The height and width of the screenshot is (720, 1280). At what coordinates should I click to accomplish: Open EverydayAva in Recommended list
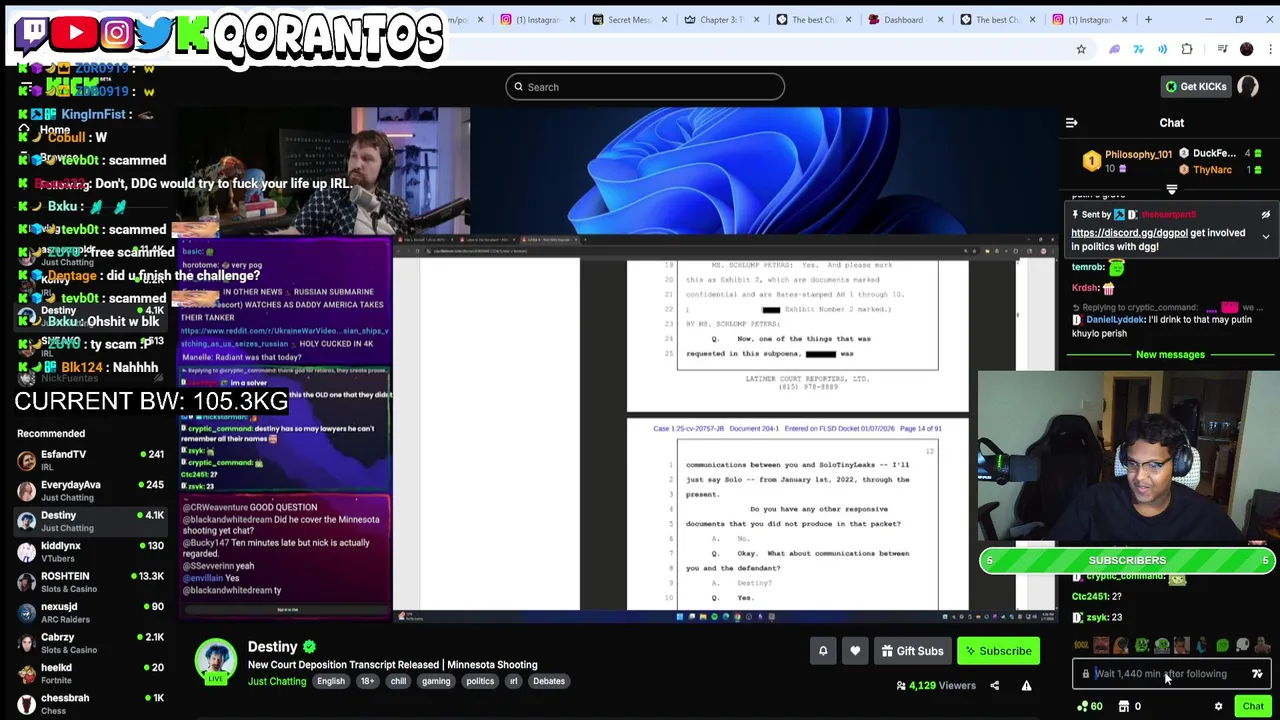90,491
